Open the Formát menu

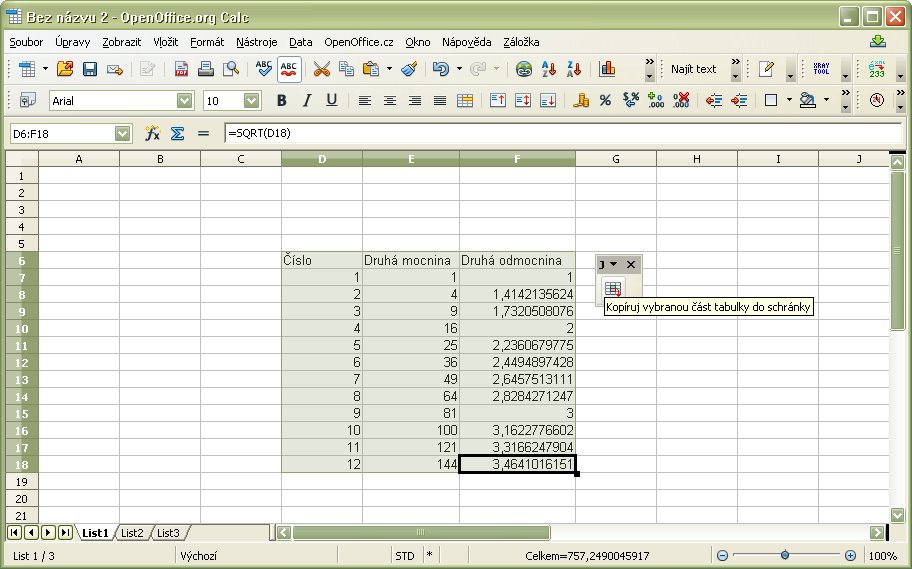[207, 42]
